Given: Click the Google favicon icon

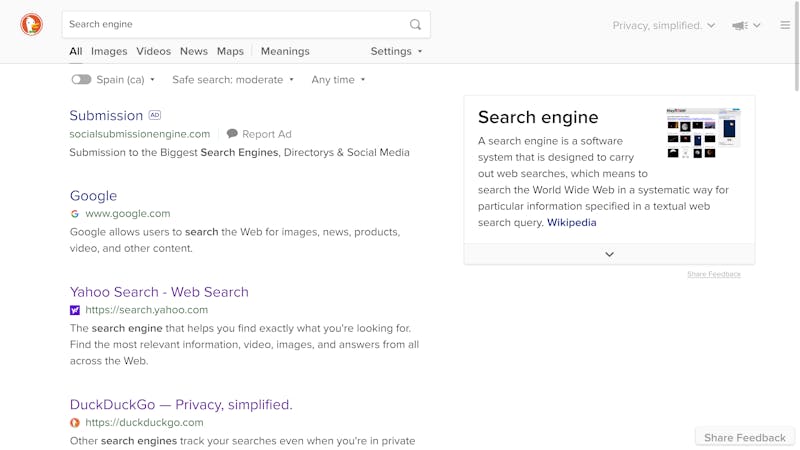Looking at the screenshot, I should [75, 214].
